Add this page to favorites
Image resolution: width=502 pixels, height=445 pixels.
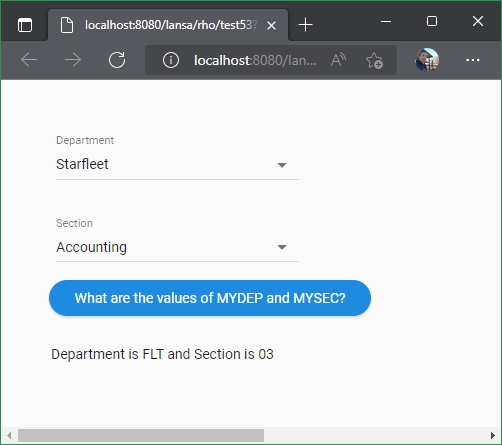click(x=374, y=60)
